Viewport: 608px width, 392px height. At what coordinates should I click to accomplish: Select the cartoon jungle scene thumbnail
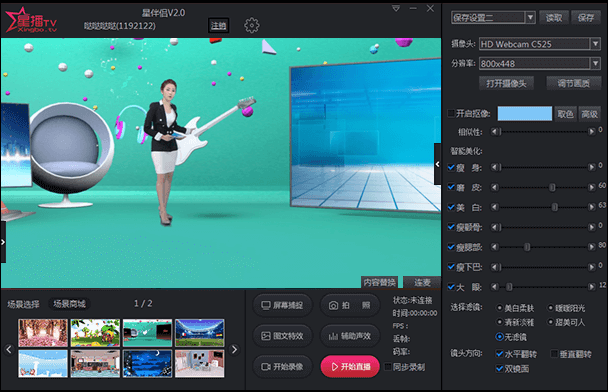pyautogui.click(x=95, y=333)
